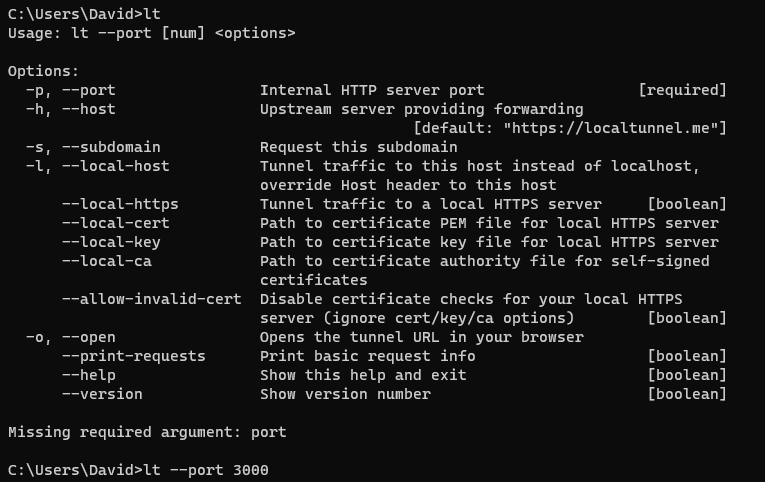Viewport: 765px width, 482px height.
Task: Click the --local-cert option text
Action: point(115,223)
